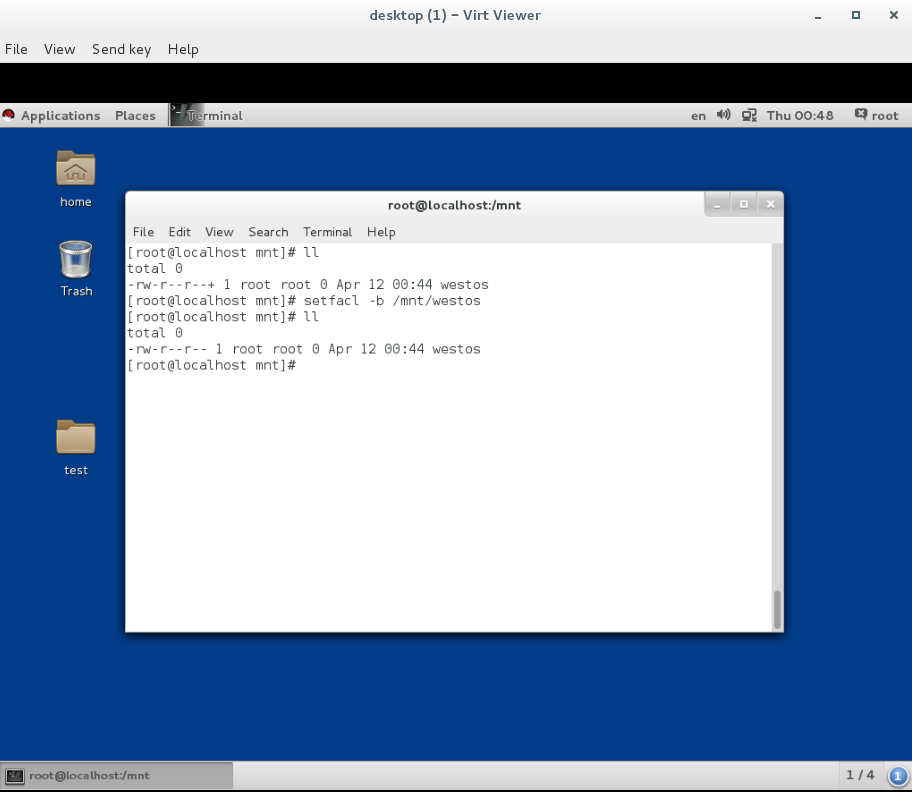This screenshot has height=792, width=912.
Task: Open the Virt Viewer File menu
Action: [16, 49]
